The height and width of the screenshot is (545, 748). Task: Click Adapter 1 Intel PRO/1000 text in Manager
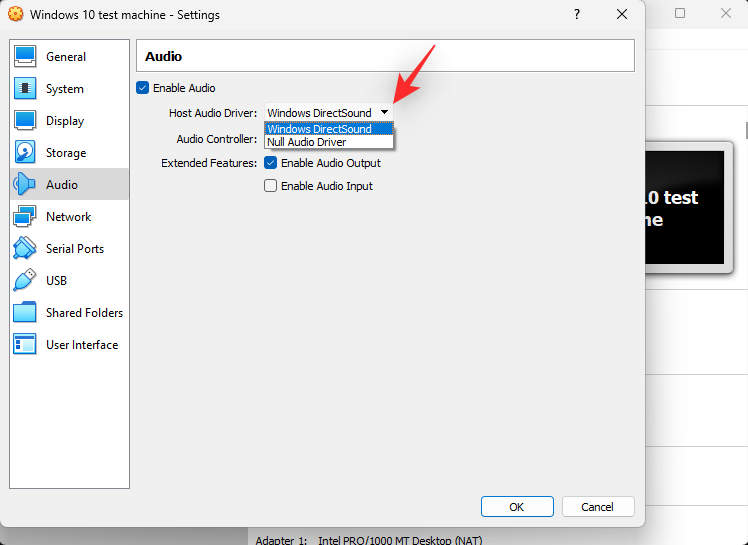[x=369, y=540]
